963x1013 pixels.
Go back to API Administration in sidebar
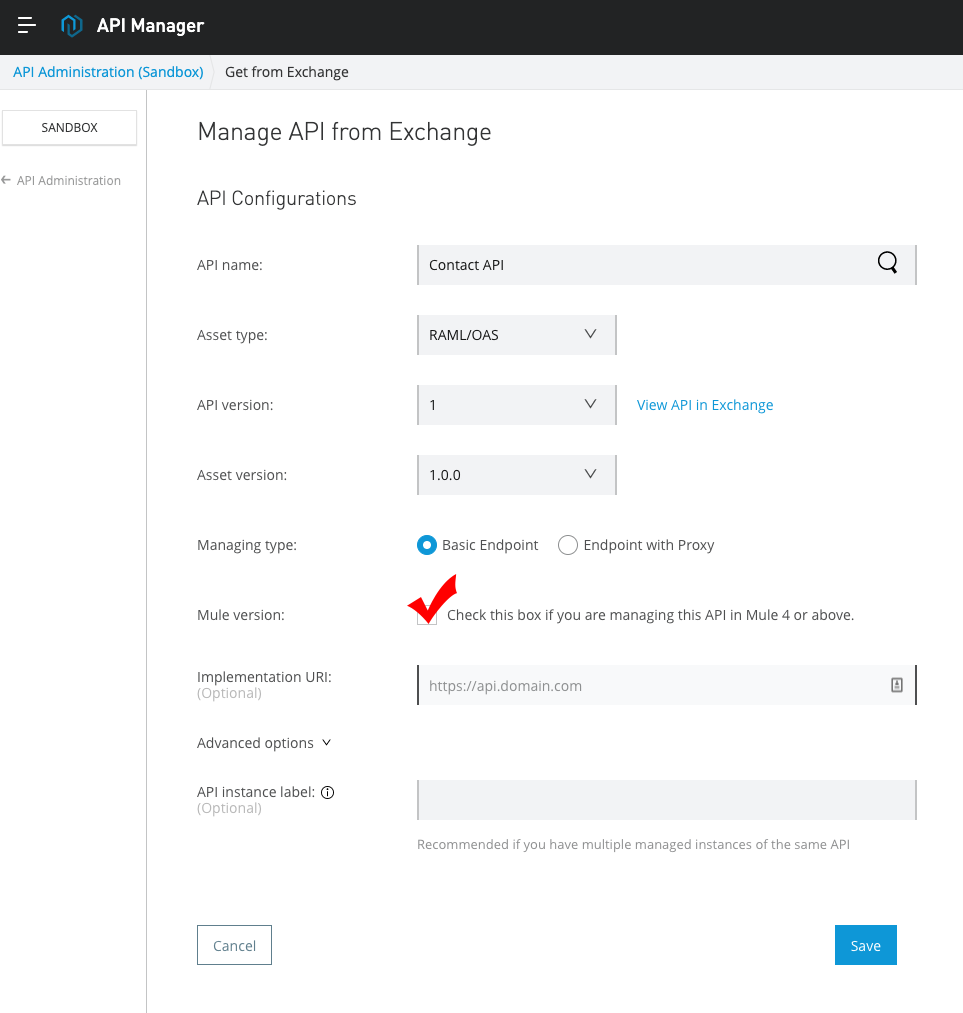[68, 180]
